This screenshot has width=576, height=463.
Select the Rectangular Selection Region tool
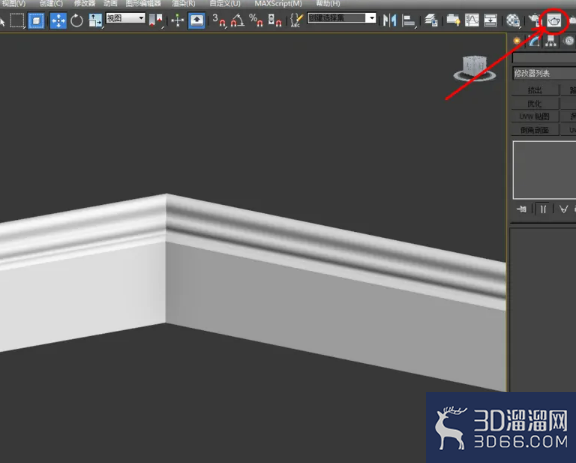pyautogui.click(x=17, y=20)
